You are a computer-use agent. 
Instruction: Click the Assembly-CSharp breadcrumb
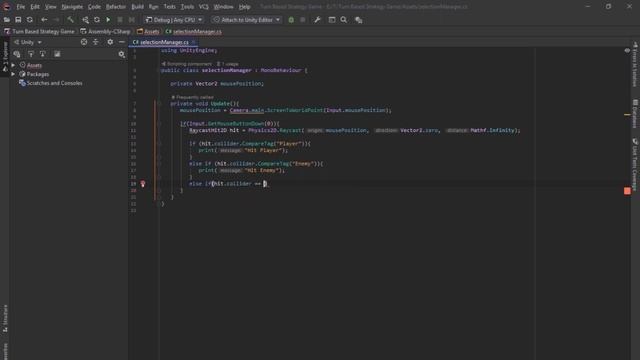tap(105, 31)
